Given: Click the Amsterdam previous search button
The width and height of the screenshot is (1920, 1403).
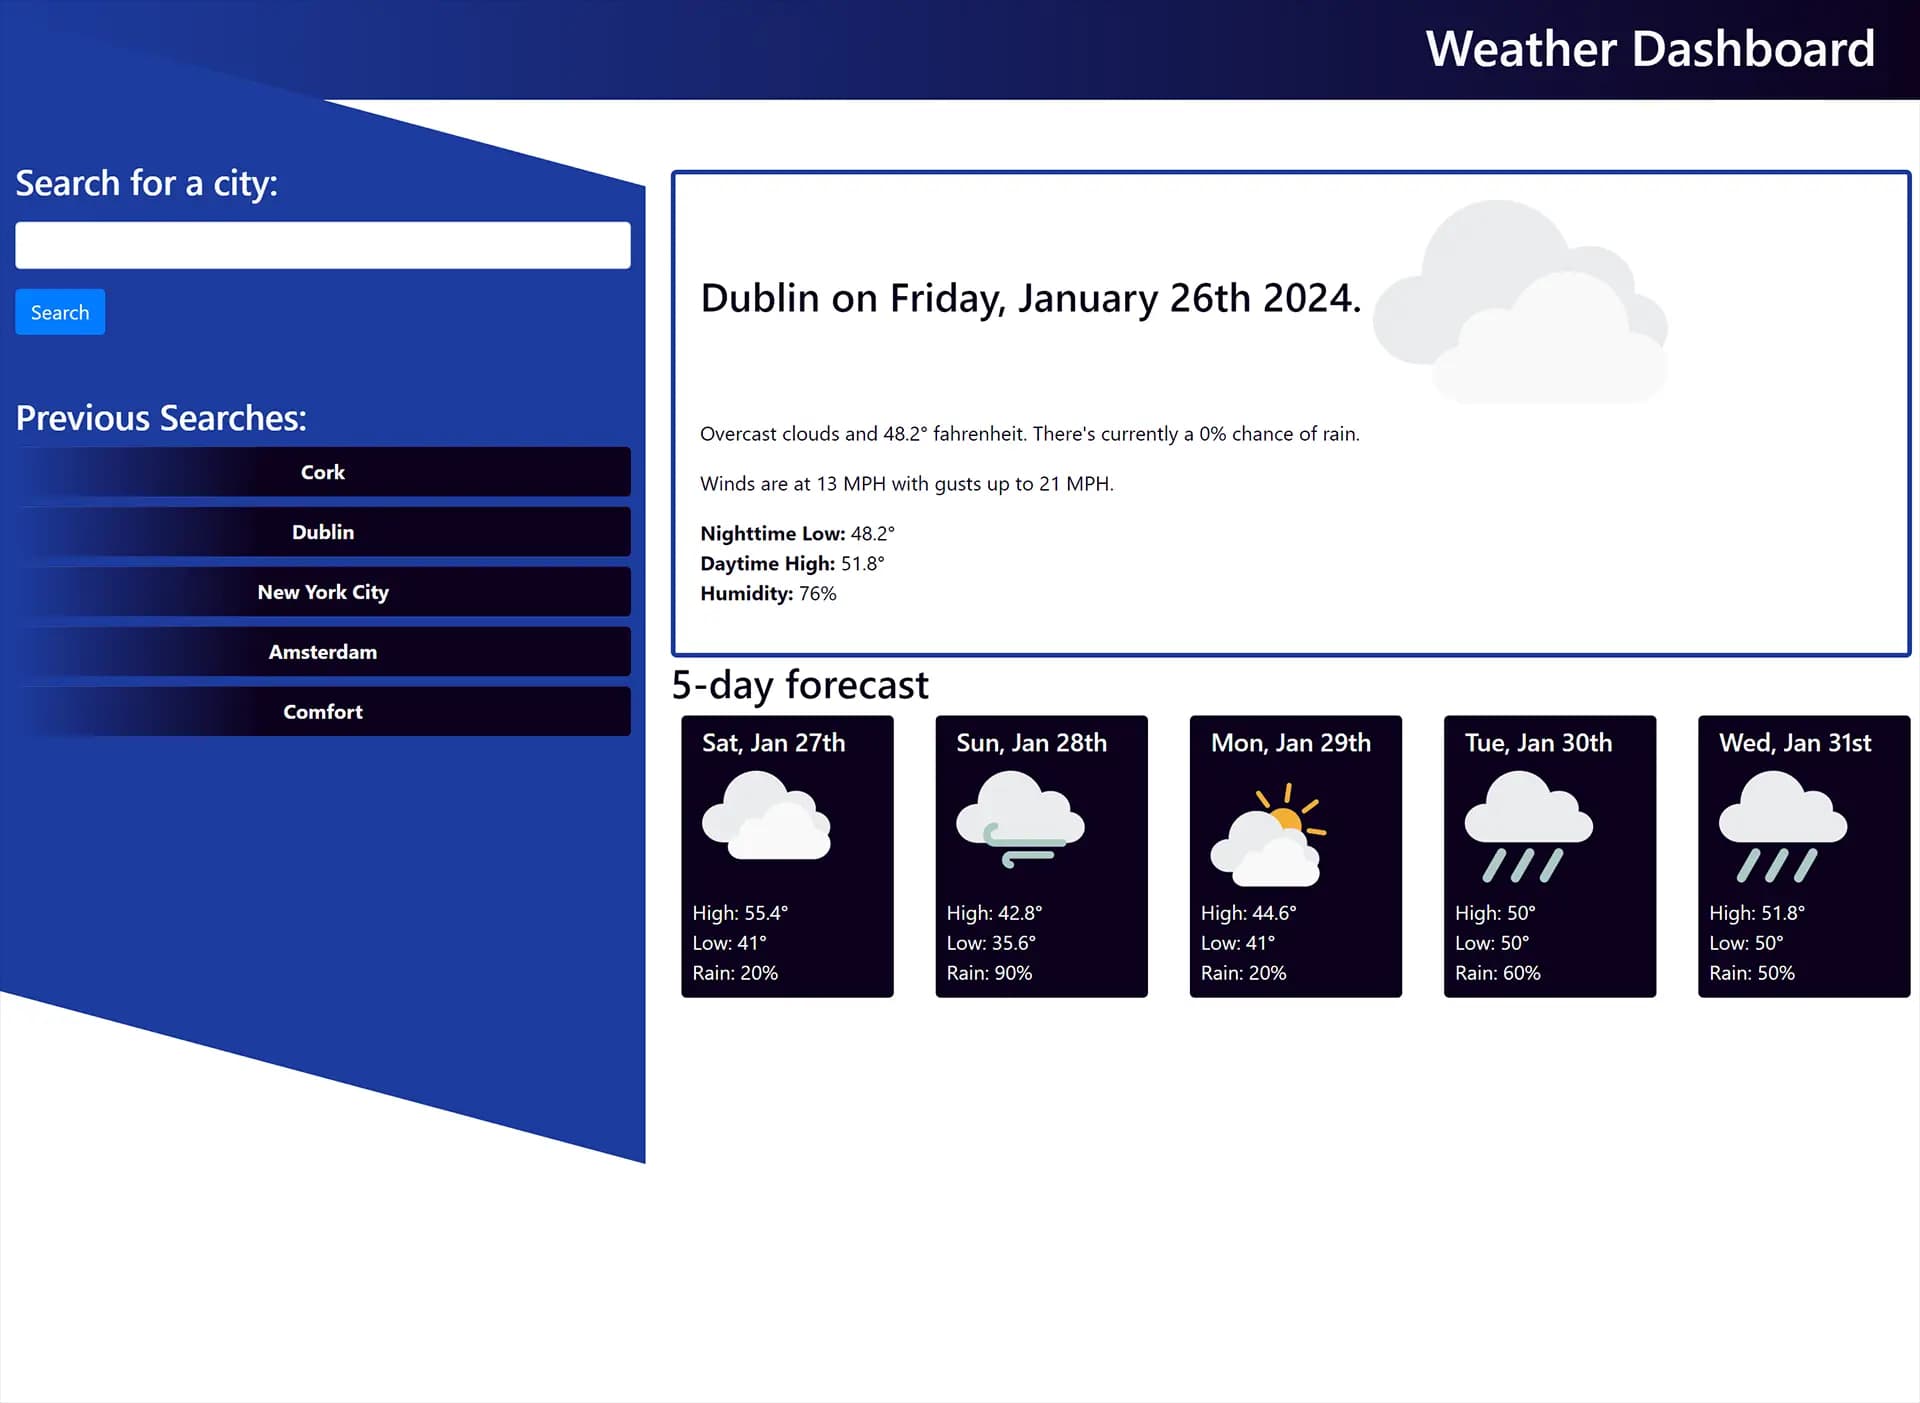Looking at the screenshot, I should (x=322, y=652).
